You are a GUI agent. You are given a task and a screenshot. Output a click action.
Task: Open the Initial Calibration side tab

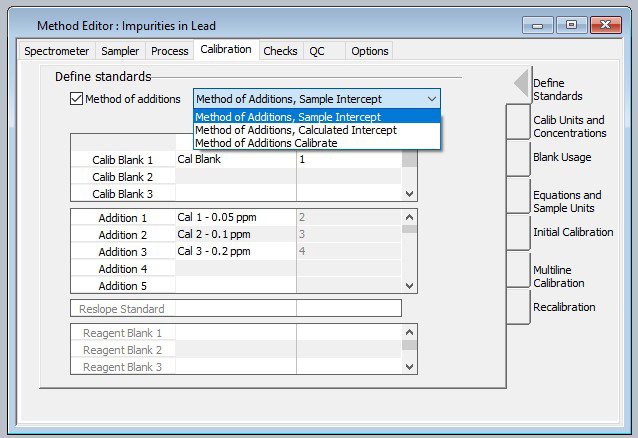click(573, 232)
